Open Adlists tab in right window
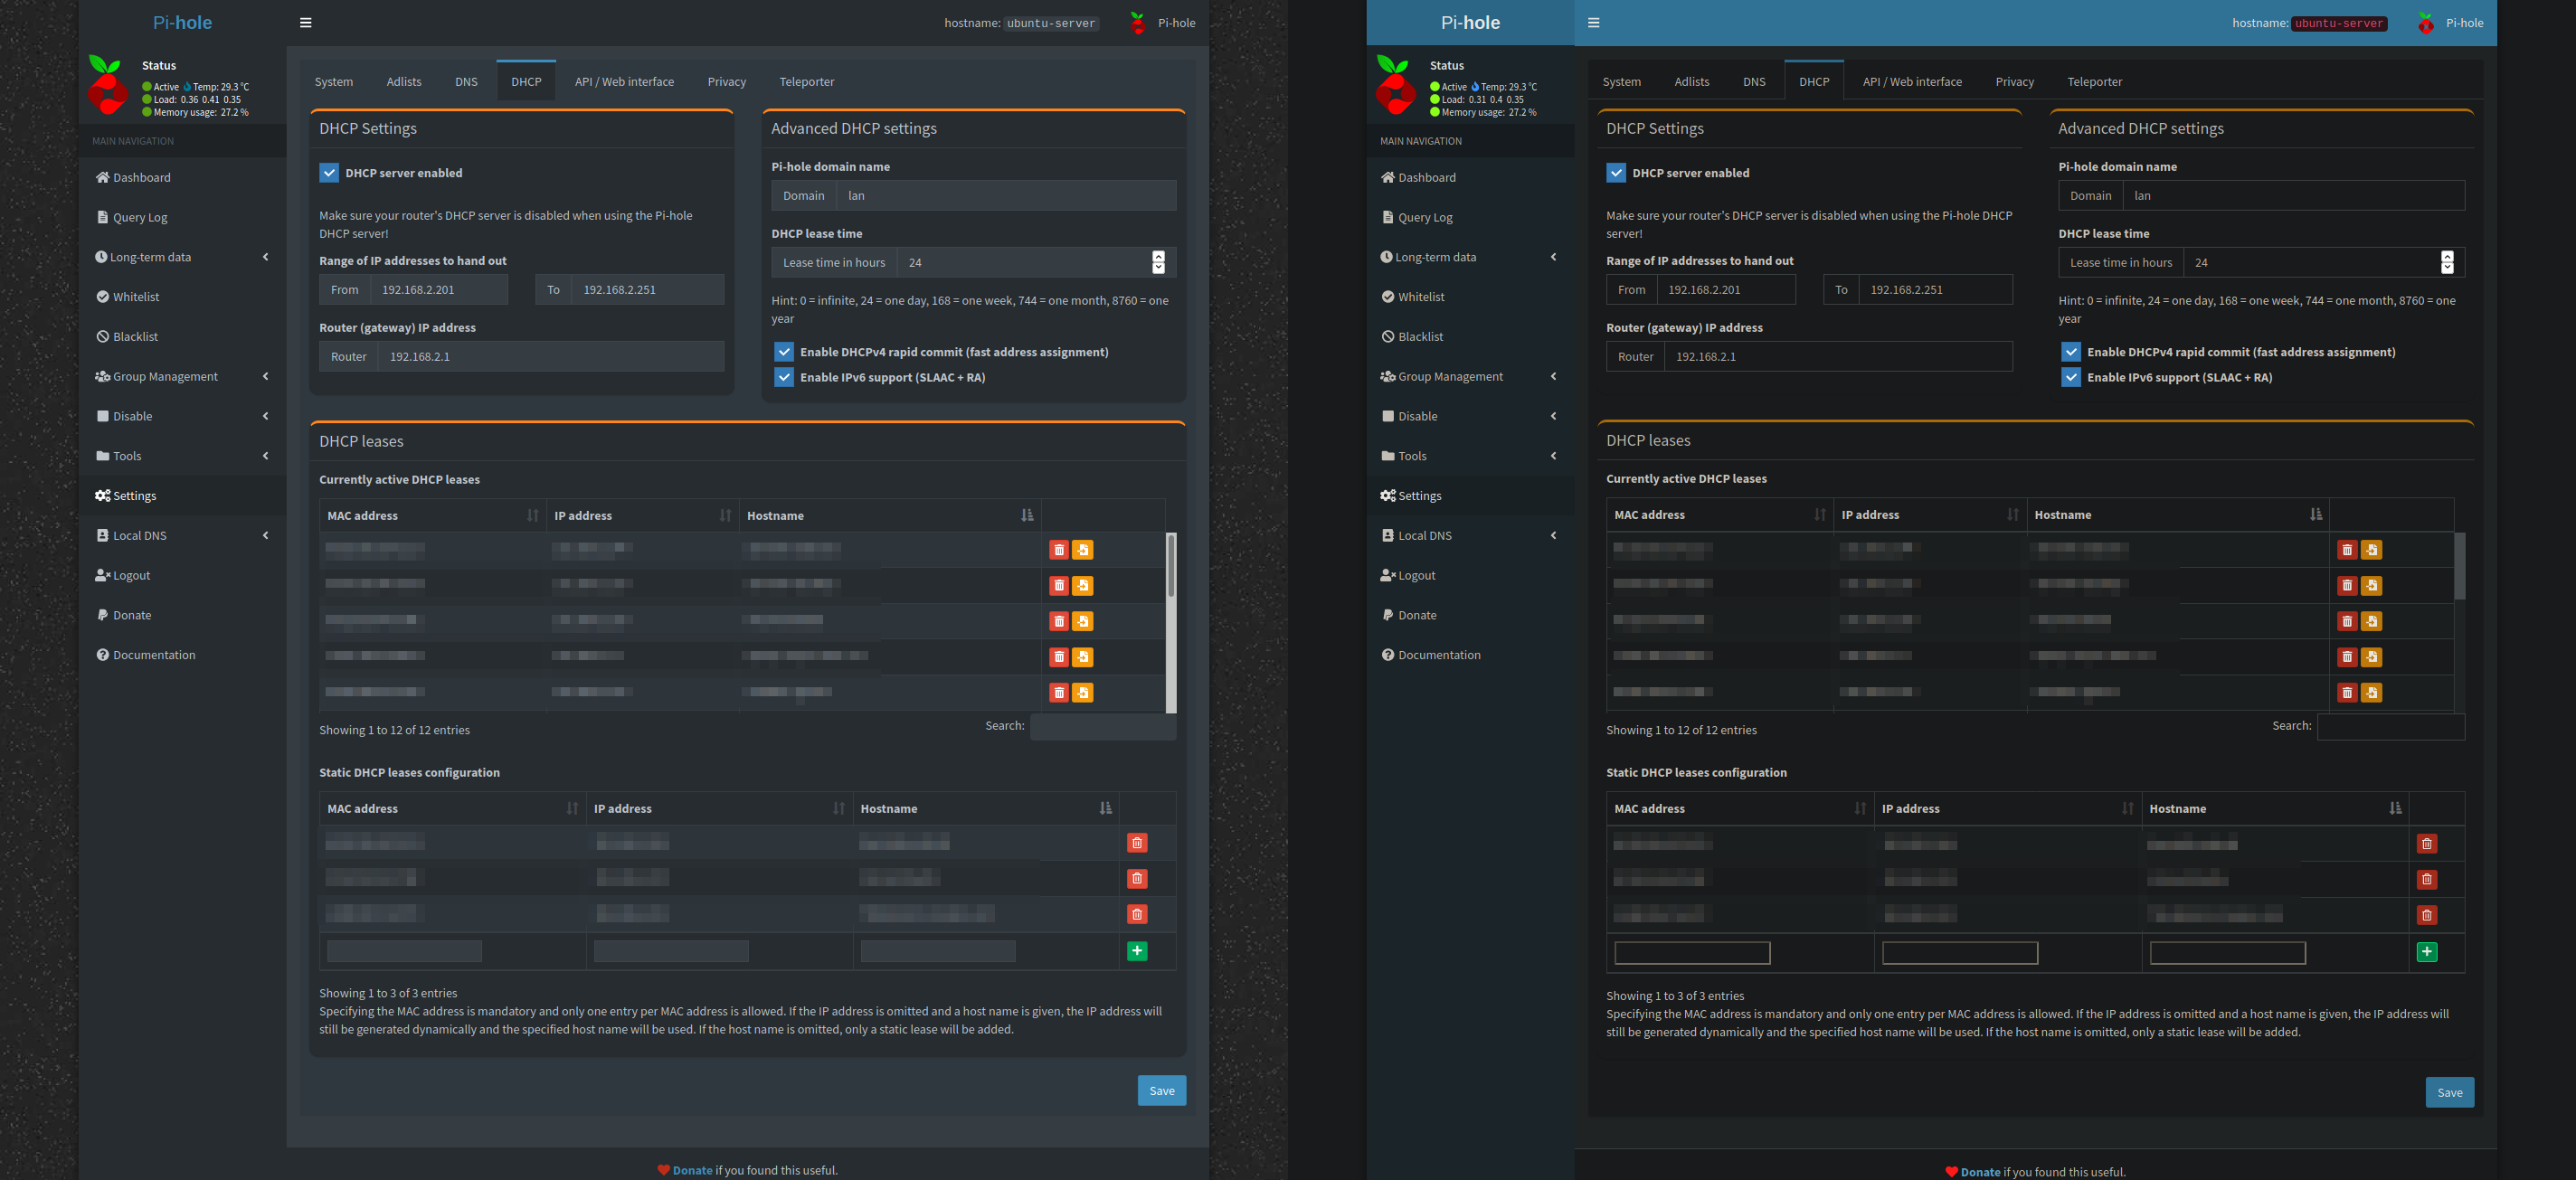The width and height of the screenshot is (2576, 1180). (x=1692, y=82)
